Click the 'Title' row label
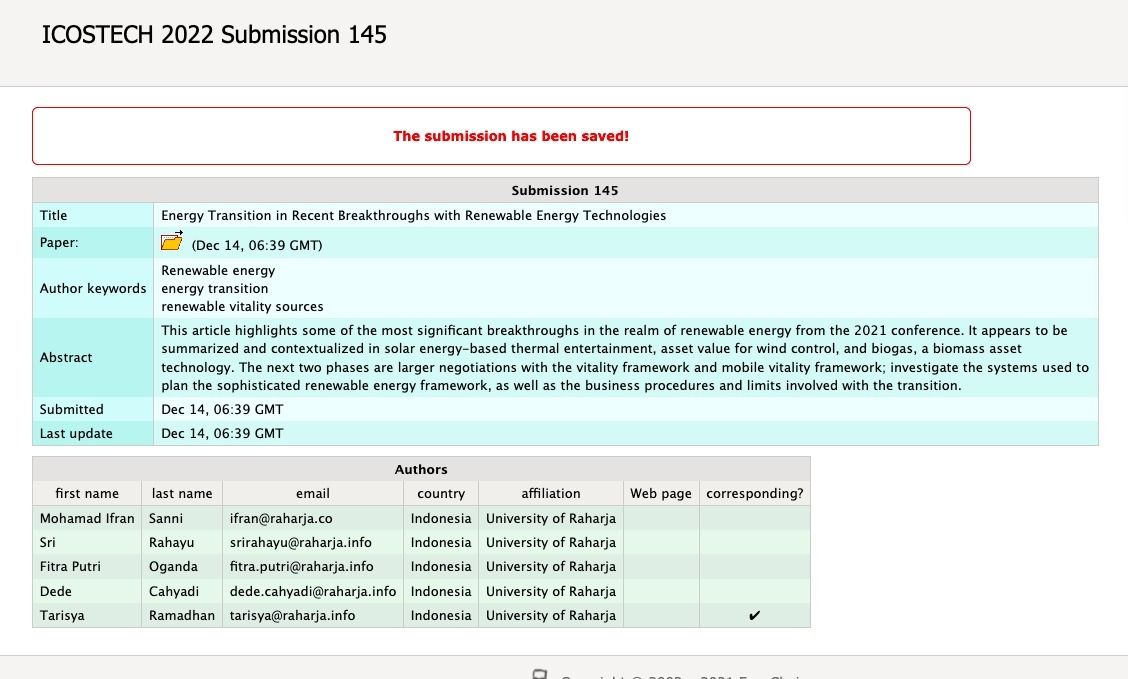1128x679 pixels. (x=53, y=216)
